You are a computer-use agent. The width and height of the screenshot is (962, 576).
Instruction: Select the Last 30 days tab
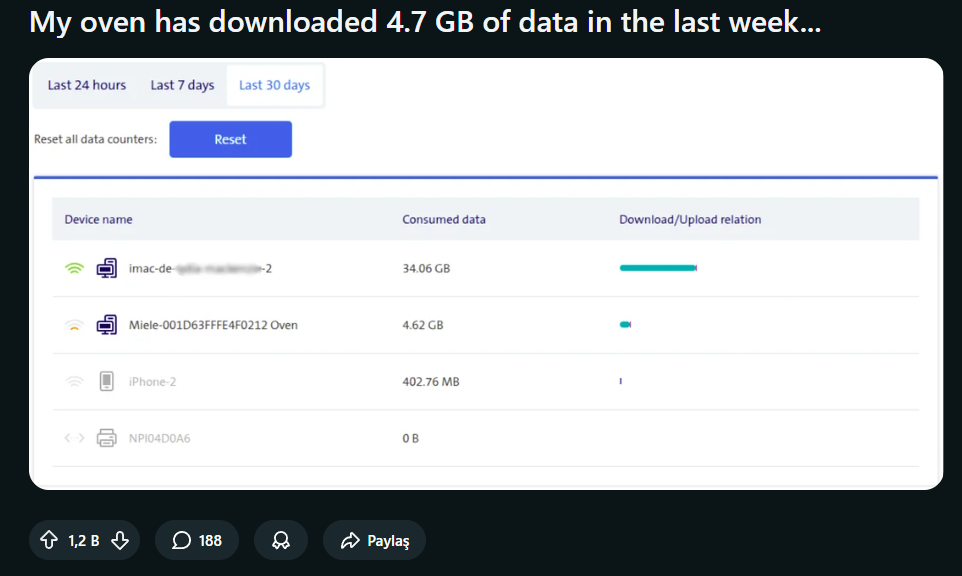click(274, 85)
